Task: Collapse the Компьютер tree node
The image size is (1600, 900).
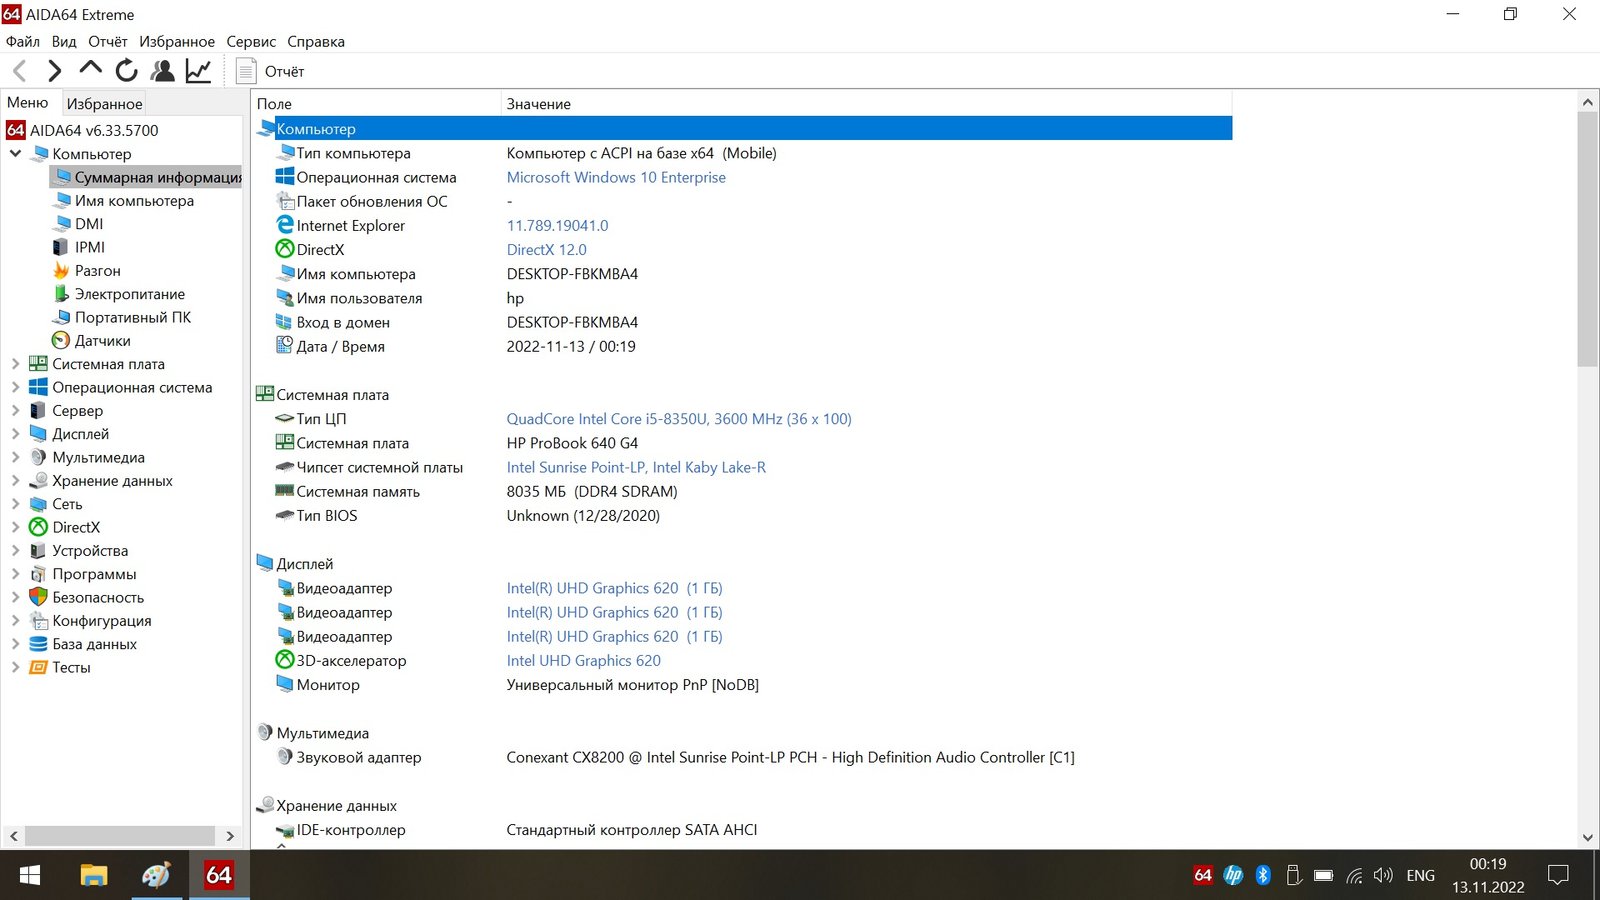Action: (x=15, y=154)
